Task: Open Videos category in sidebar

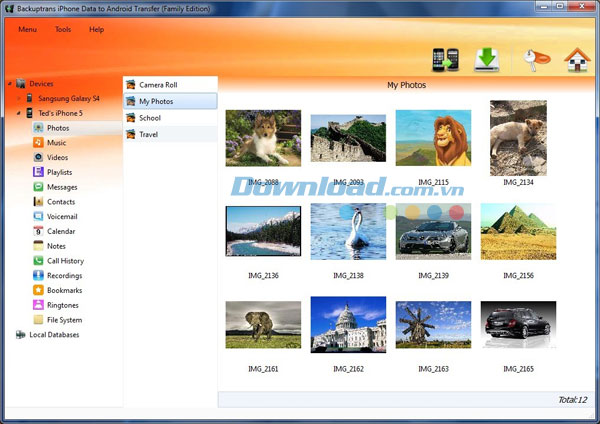Action: tap(58, 157)
